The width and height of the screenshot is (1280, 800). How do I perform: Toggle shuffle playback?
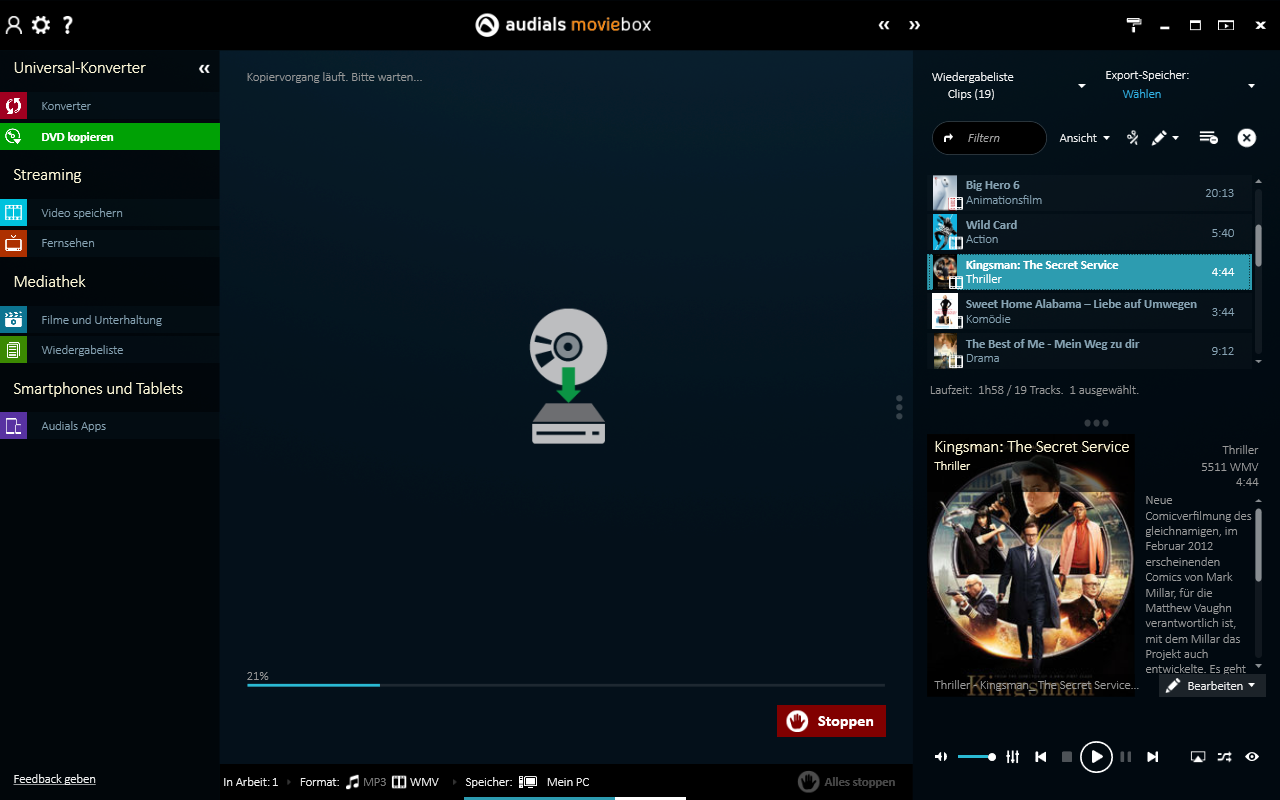1225,757
